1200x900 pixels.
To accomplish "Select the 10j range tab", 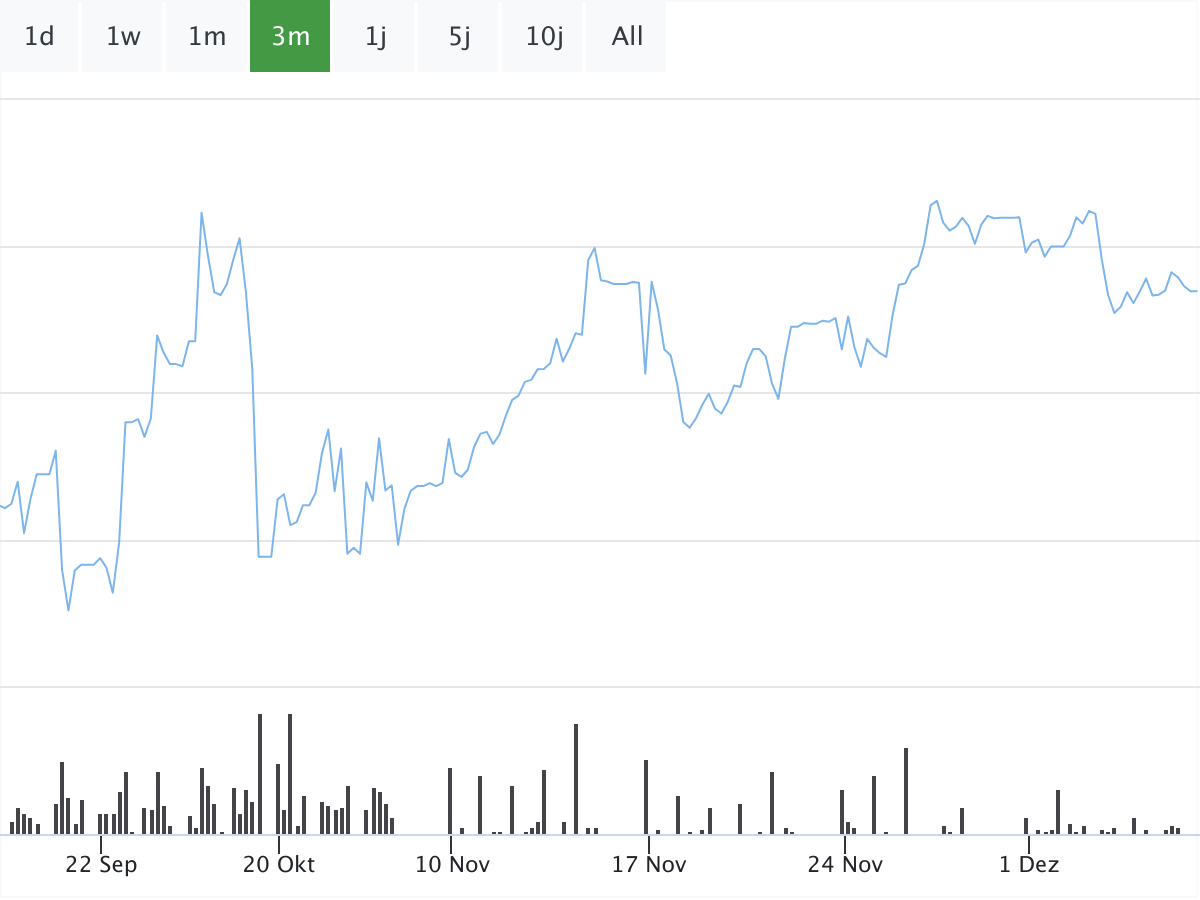I will coord(544,37).
